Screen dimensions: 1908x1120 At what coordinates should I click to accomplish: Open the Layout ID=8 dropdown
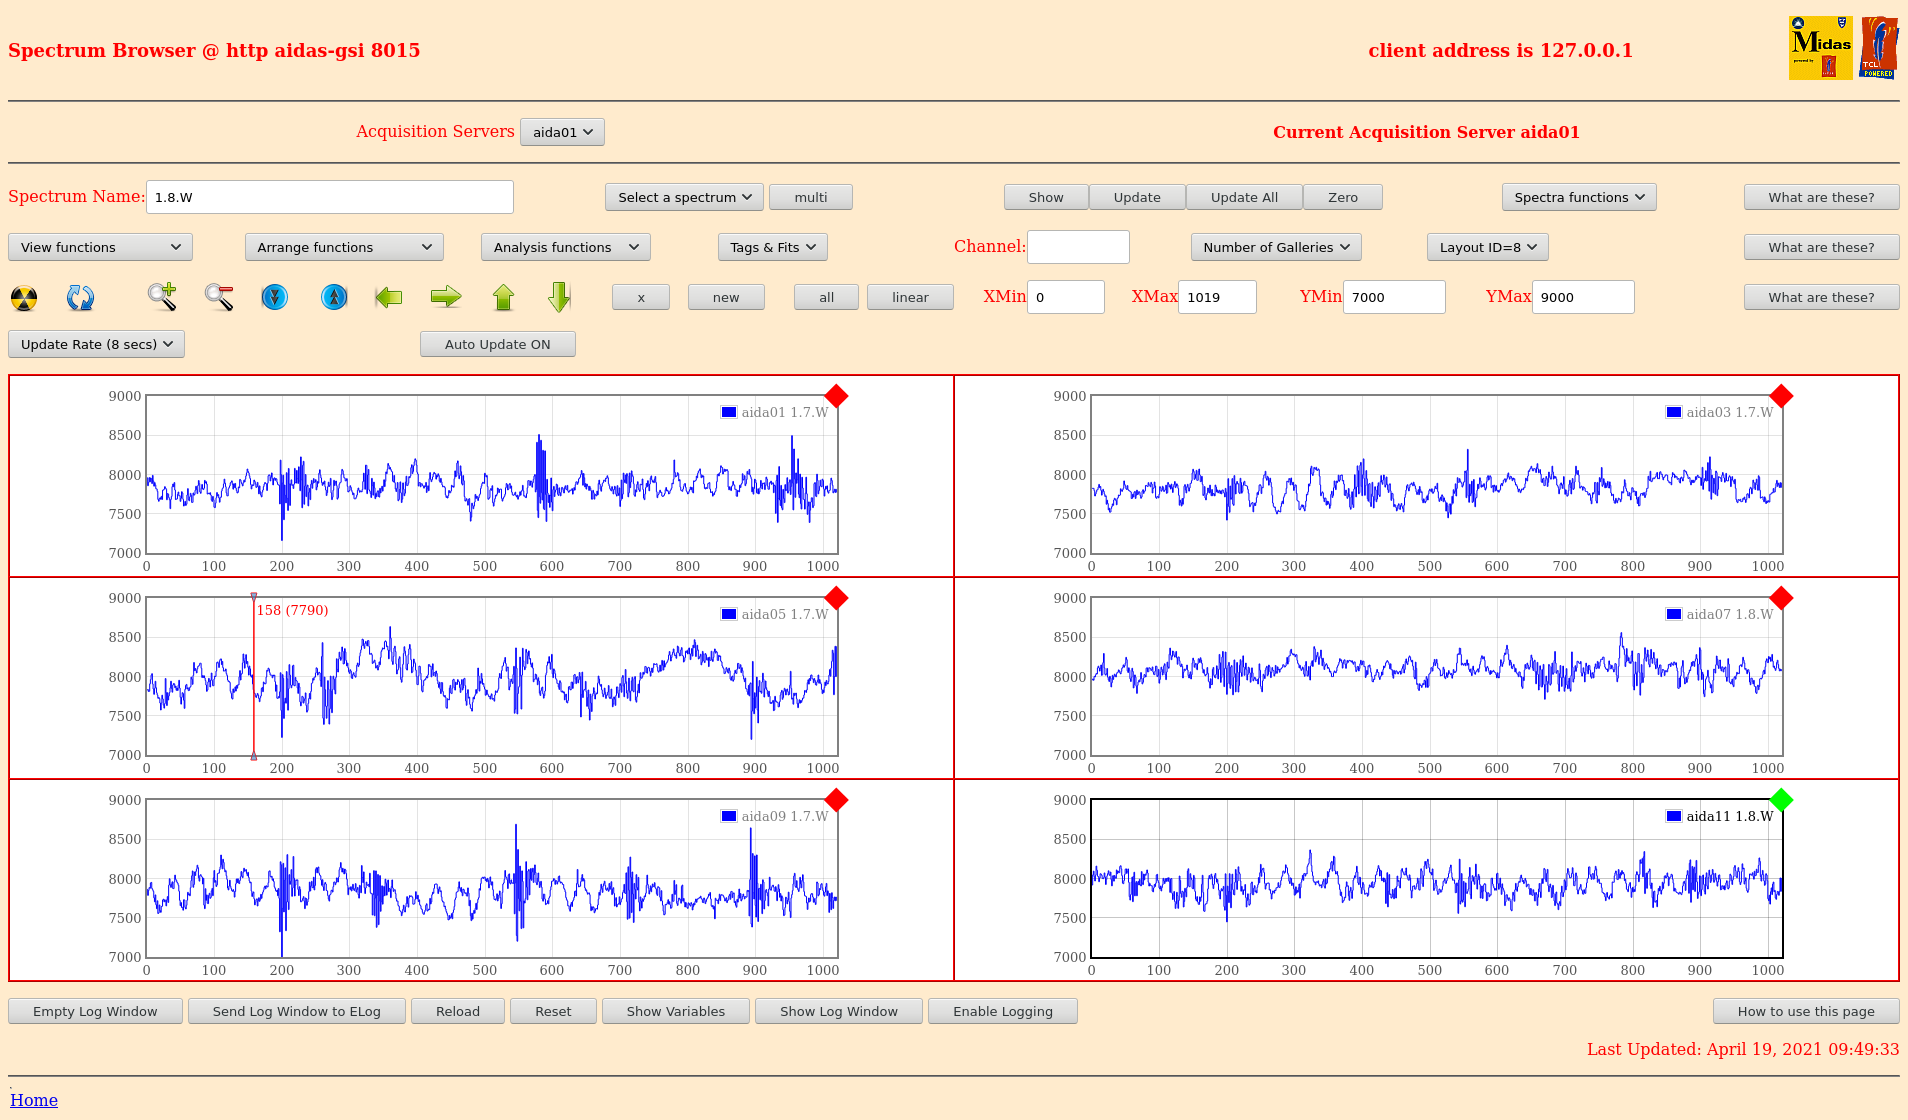click(1487, 247)
